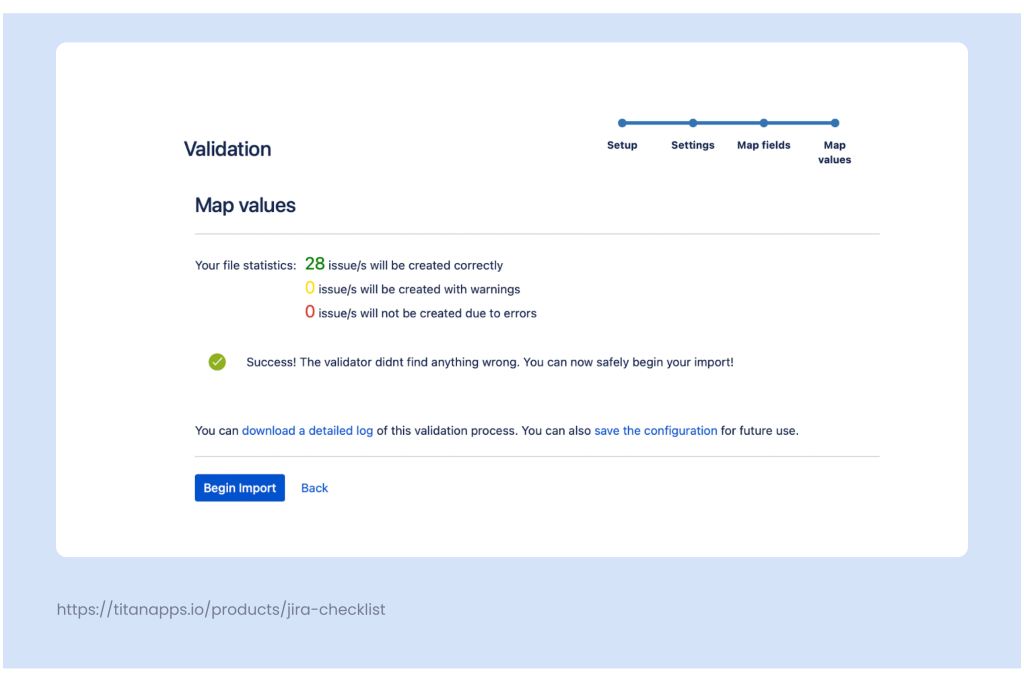Click the large Map values section heading
The image size is (1024, 682).
[x=245, y=205]
